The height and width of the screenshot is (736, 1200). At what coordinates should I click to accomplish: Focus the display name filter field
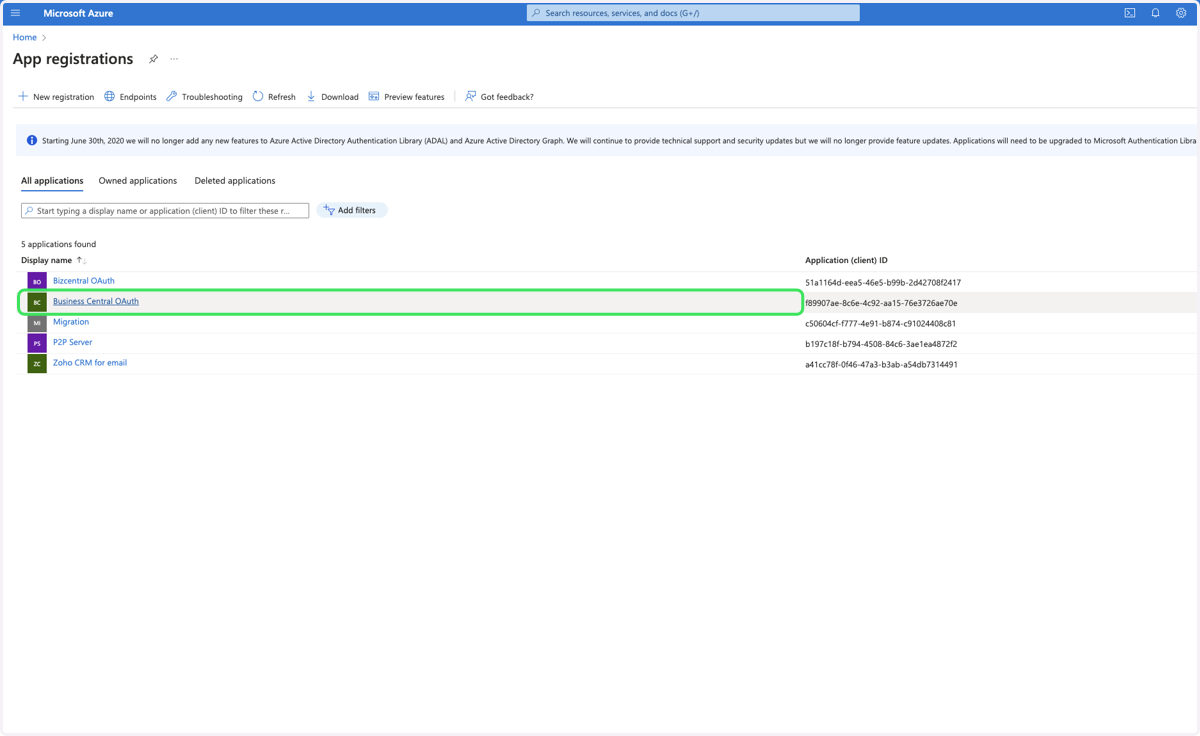click(165, 211)
